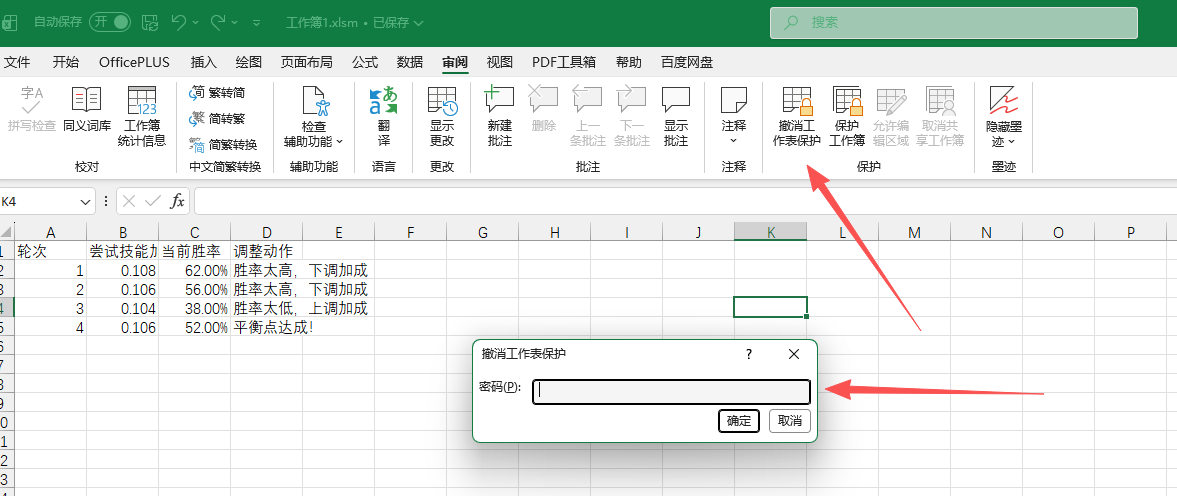This screenshot has height=496, width=1177.
Task: Click the save icon in title bar
Action: [x=150, y=23]
